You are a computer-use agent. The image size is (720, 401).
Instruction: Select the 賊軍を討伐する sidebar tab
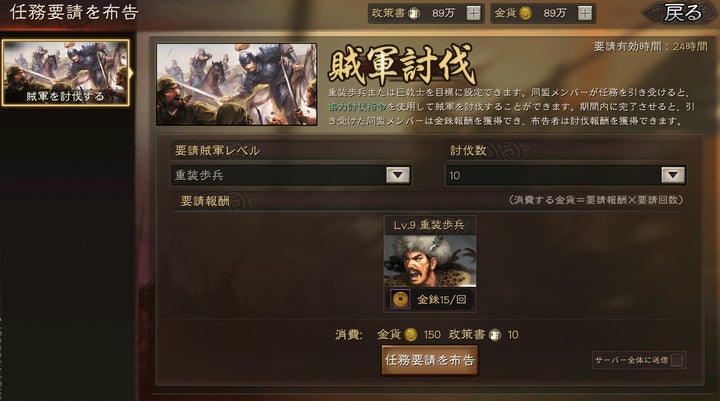[x=66, y=73]
